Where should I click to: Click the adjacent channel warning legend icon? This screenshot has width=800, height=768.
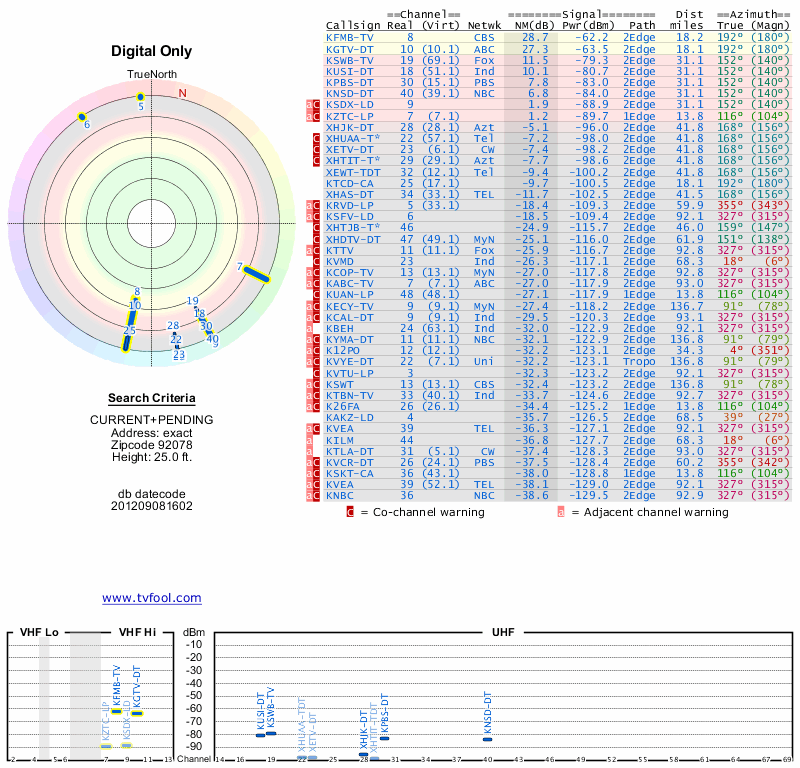point(560,512)
